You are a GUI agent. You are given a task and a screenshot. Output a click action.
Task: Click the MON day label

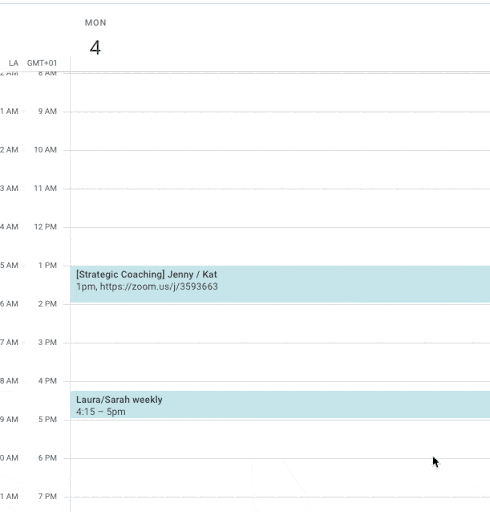95,23
